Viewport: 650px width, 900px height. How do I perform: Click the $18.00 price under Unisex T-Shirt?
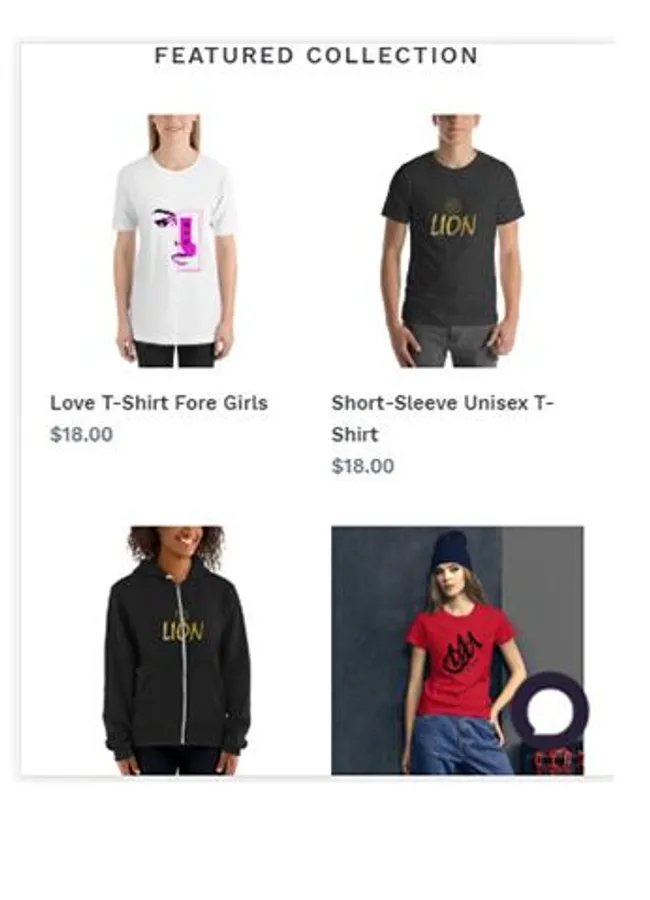[x=363, y=466]
